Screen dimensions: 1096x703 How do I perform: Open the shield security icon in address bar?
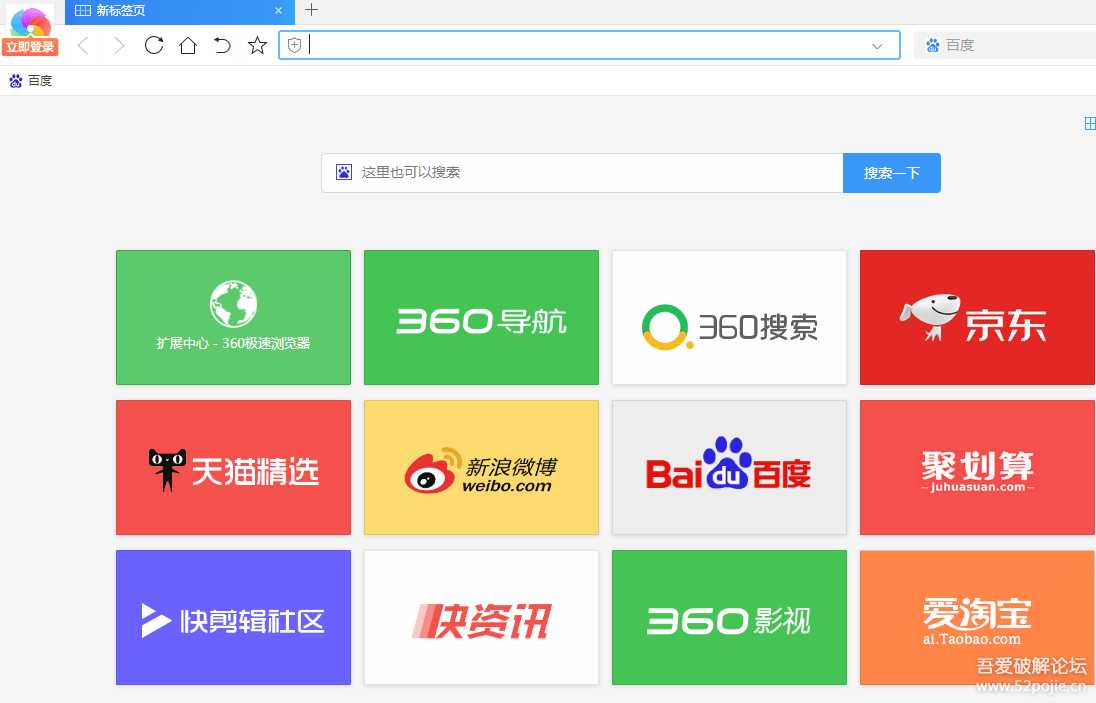[293, 45]
